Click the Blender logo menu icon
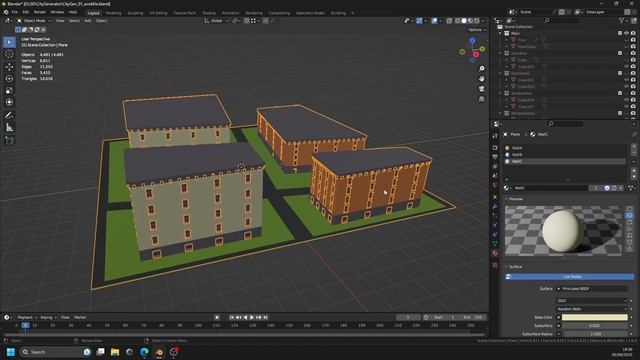Image resolution: width=640 pixels, height=360 pixels. coord(6,12)
